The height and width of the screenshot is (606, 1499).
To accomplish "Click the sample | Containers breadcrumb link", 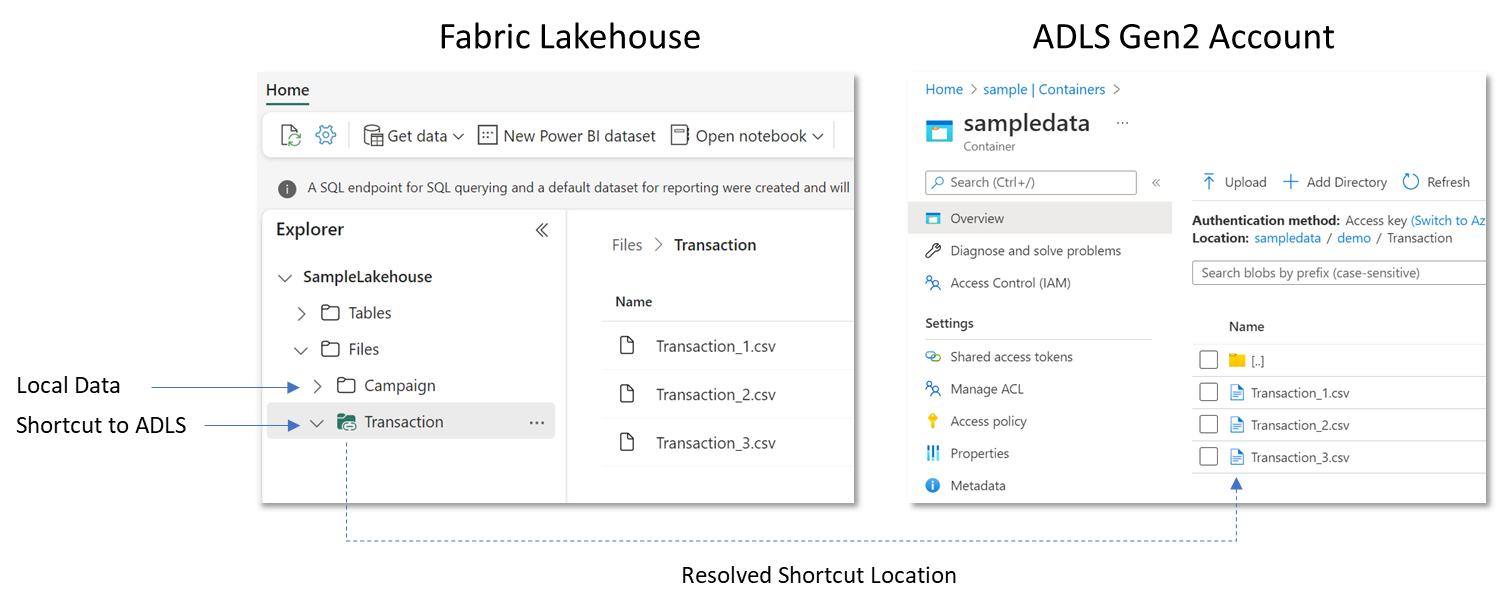I will click(x=1044, y=89).
